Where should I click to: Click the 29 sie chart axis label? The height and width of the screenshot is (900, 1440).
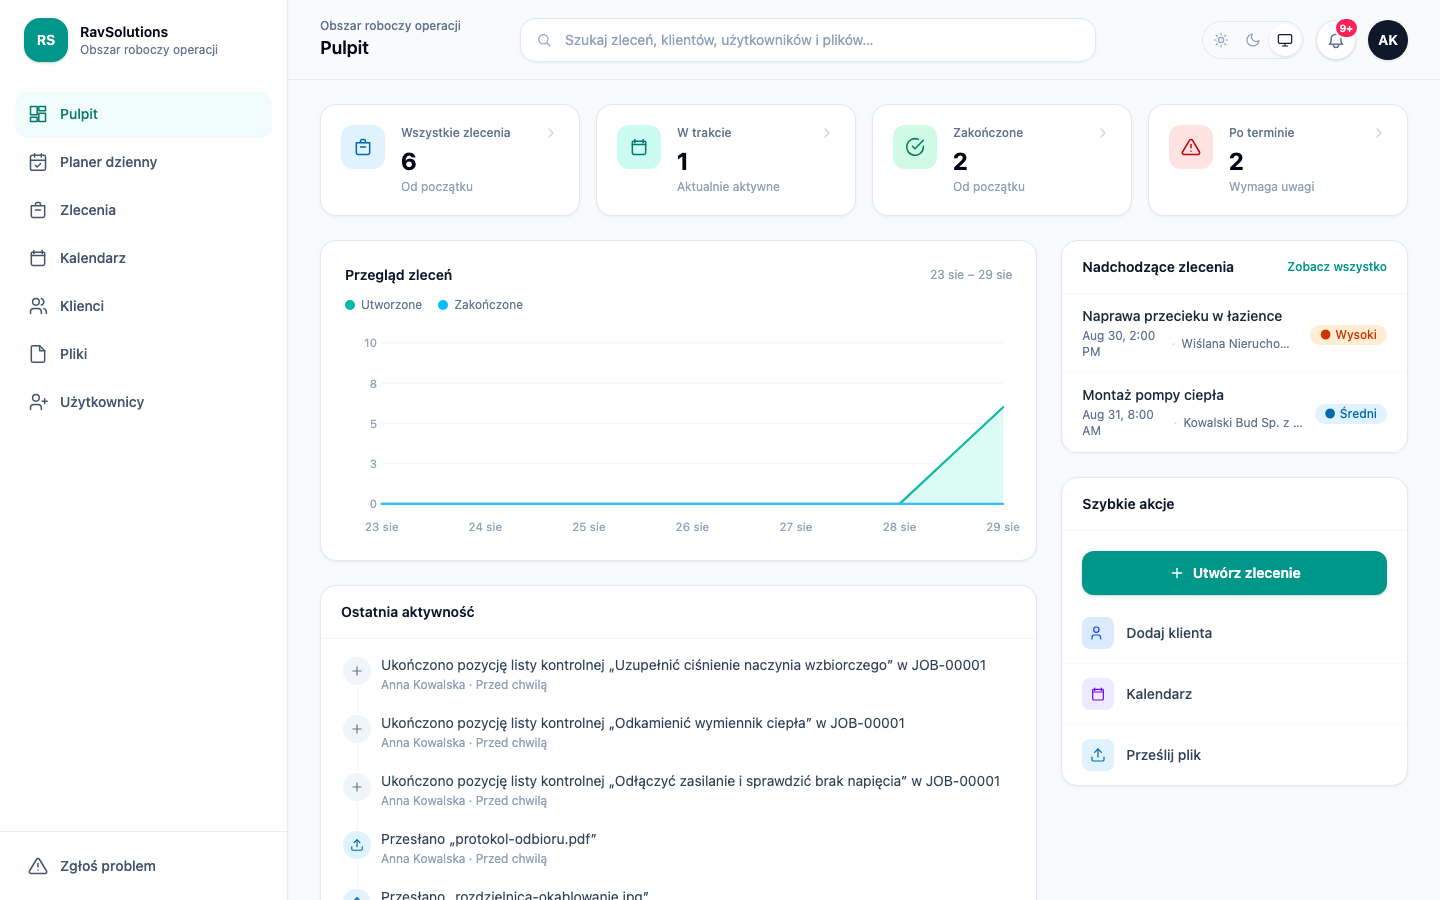(x=1003, y=527)
